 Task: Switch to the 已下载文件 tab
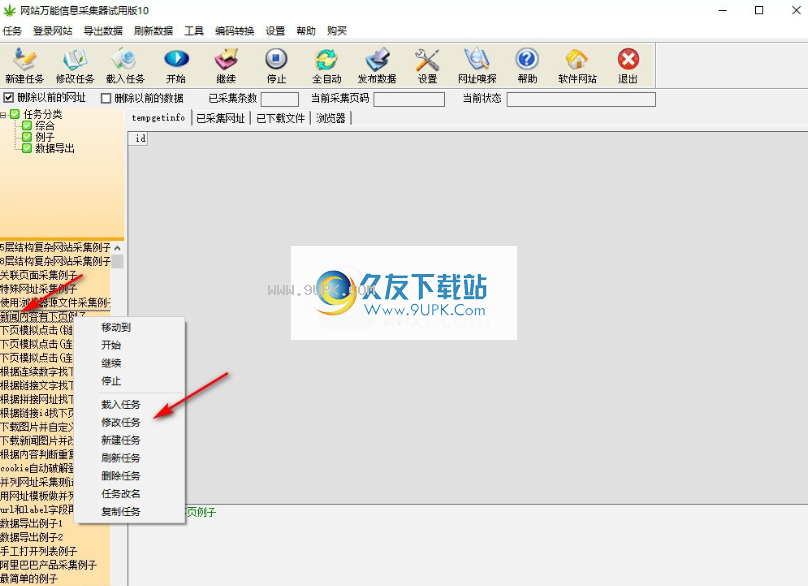pyautogui.click(x=281, y=118)
